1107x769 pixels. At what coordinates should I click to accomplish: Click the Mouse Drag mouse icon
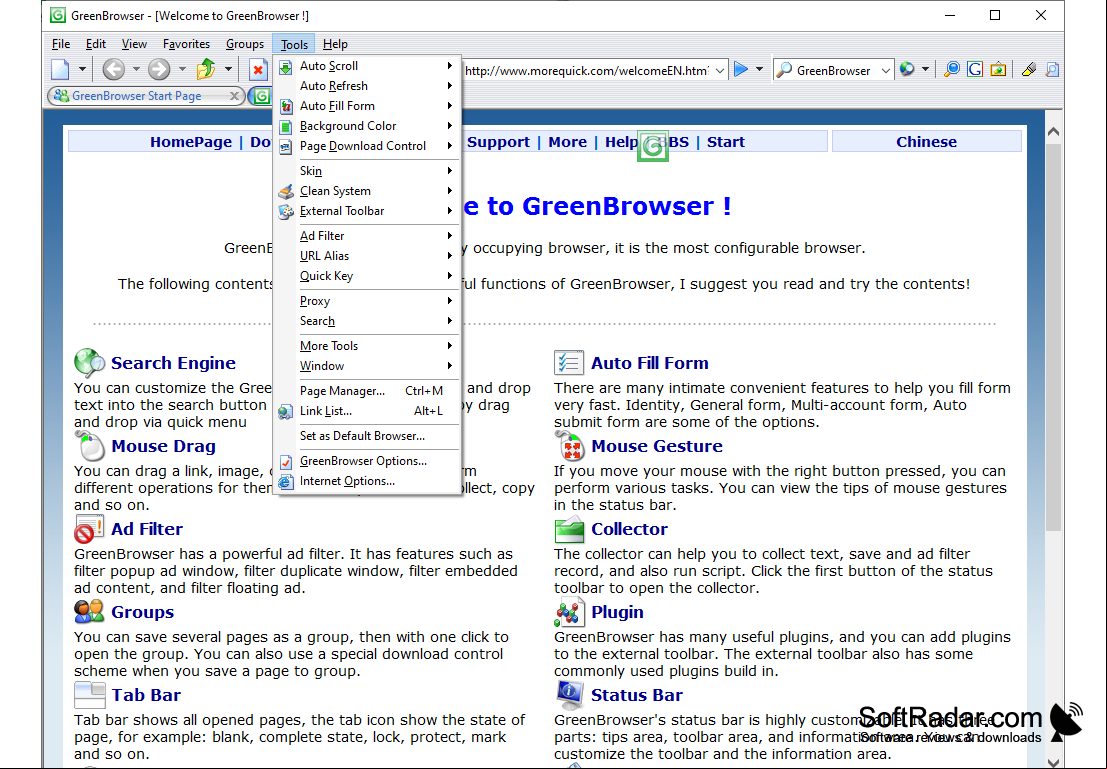(x=90, y=445)
